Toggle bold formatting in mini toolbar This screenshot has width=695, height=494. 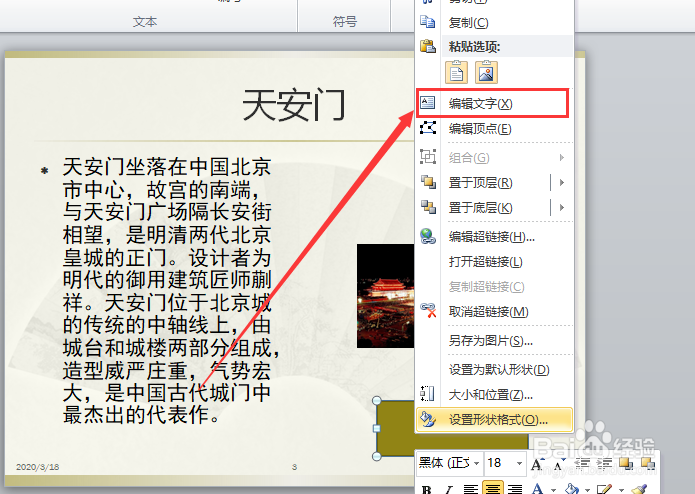pyautogui.click(x=427, y=489)
